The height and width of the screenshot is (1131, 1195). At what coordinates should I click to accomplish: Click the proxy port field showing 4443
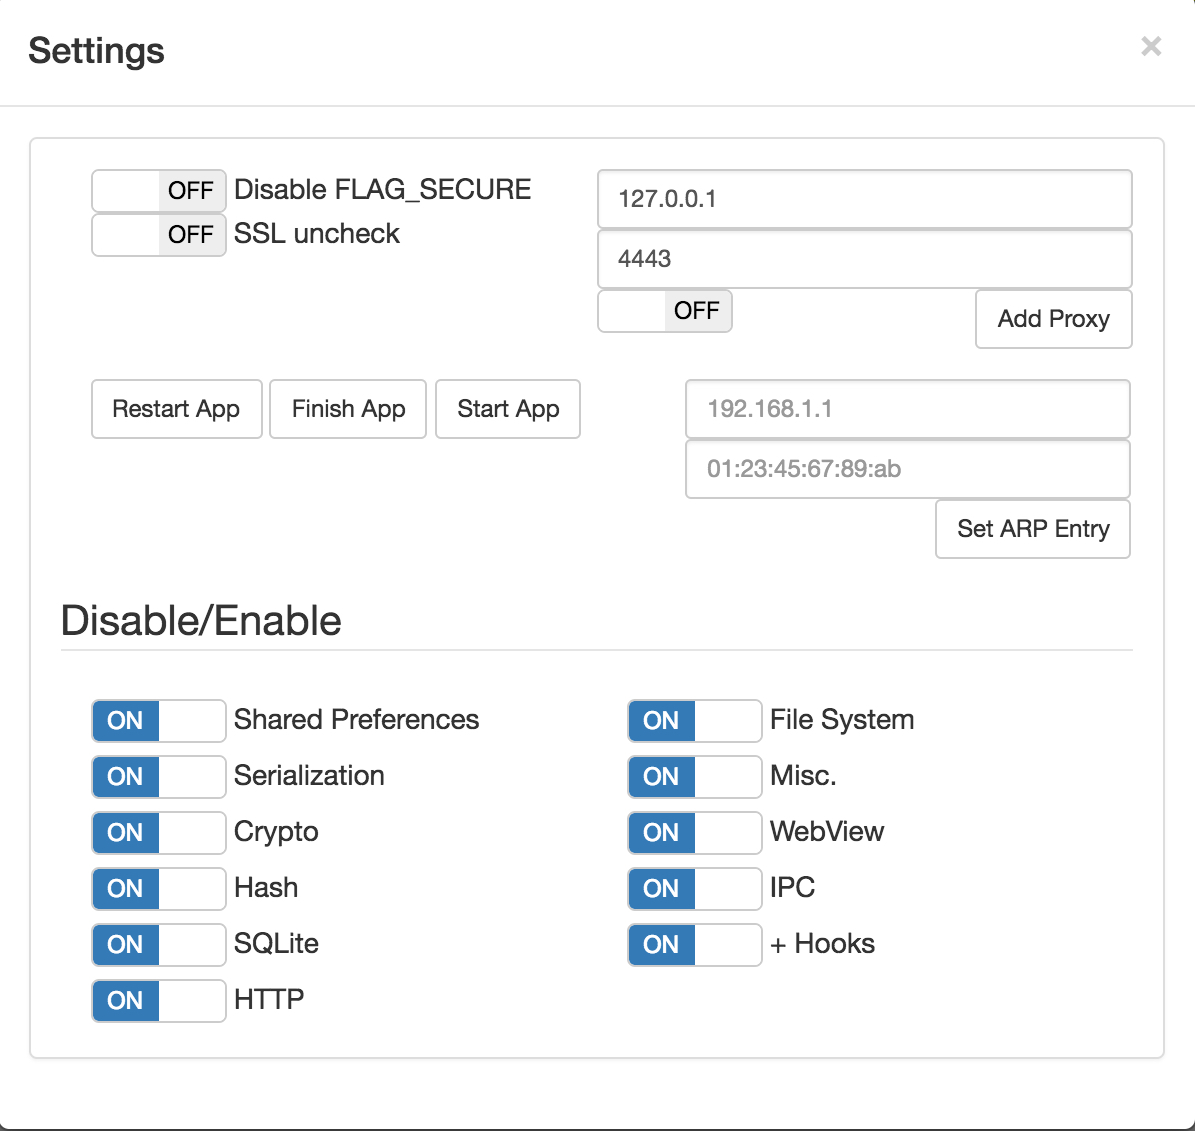(x=864, y=259)
